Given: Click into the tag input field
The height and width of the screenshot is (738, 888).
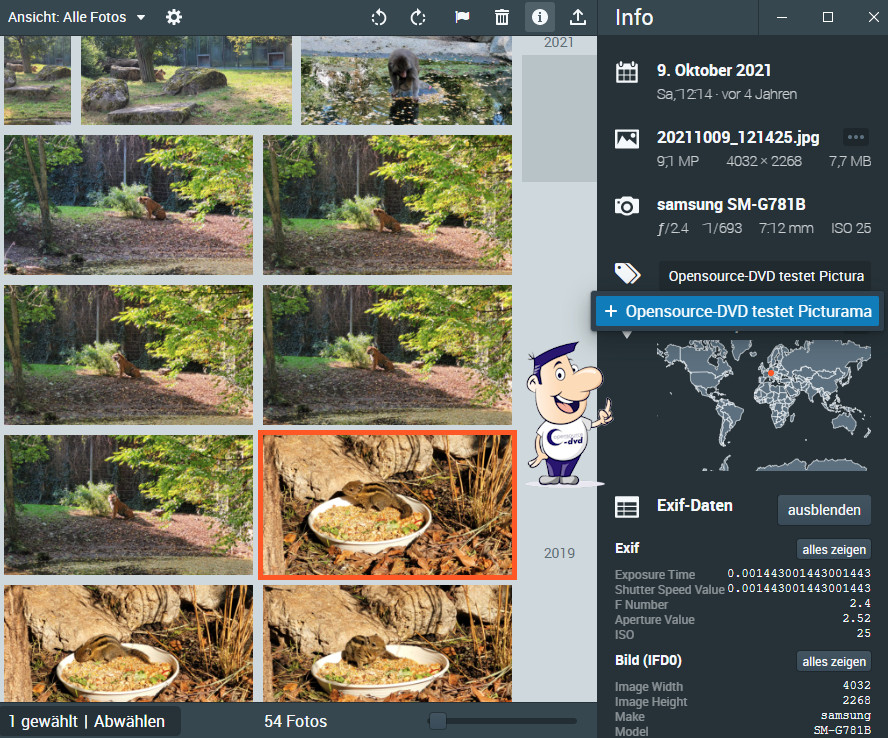Looking at the screenshot, I should click(x=765, y=275).
